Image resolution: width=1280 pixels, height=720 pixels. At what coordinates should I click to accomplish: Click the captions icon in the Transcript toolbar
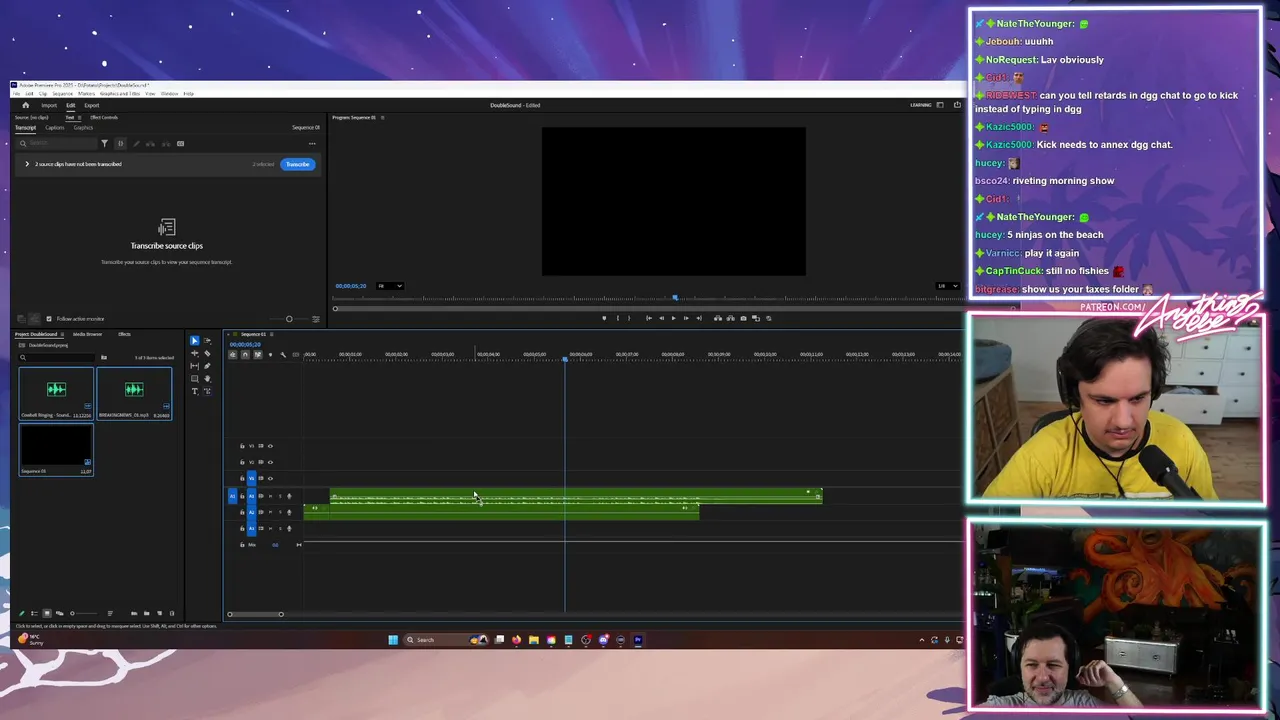(x=180, y=144)
